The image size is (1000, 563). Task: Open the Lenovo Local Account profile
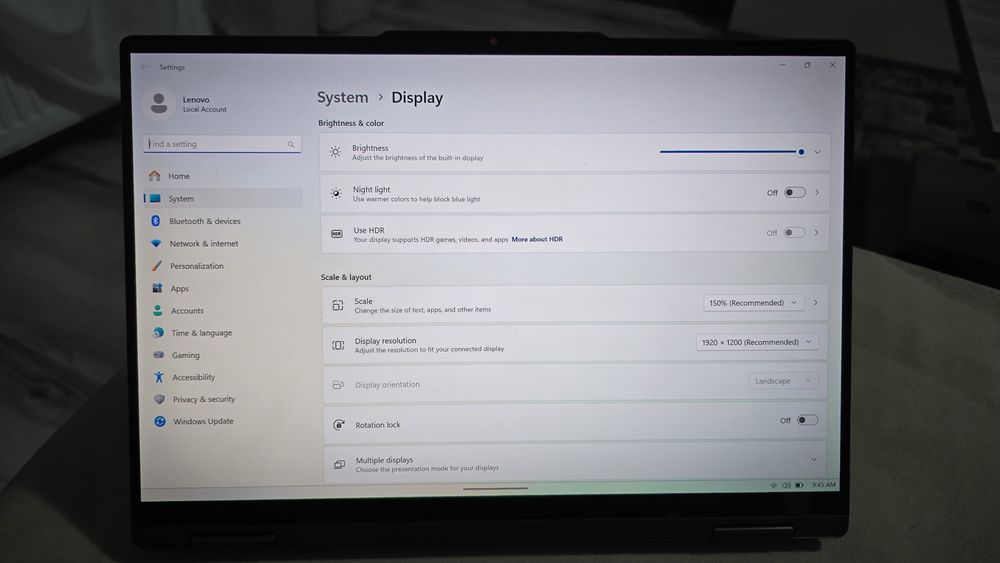(186, 103)
